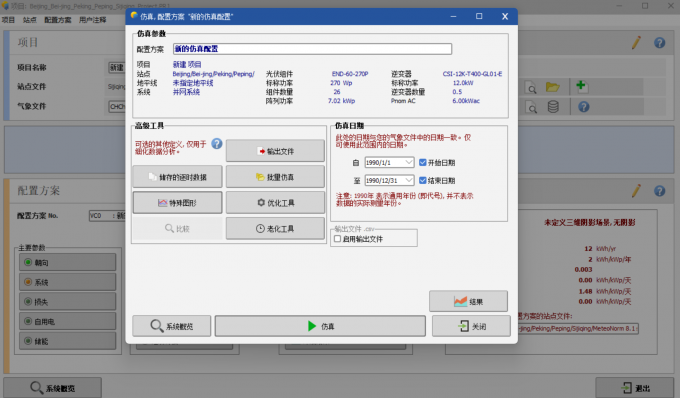This screenshot has width=680, height=398.
Task: Click 退出 exit button in main window
Action: (x=635, y=388)
